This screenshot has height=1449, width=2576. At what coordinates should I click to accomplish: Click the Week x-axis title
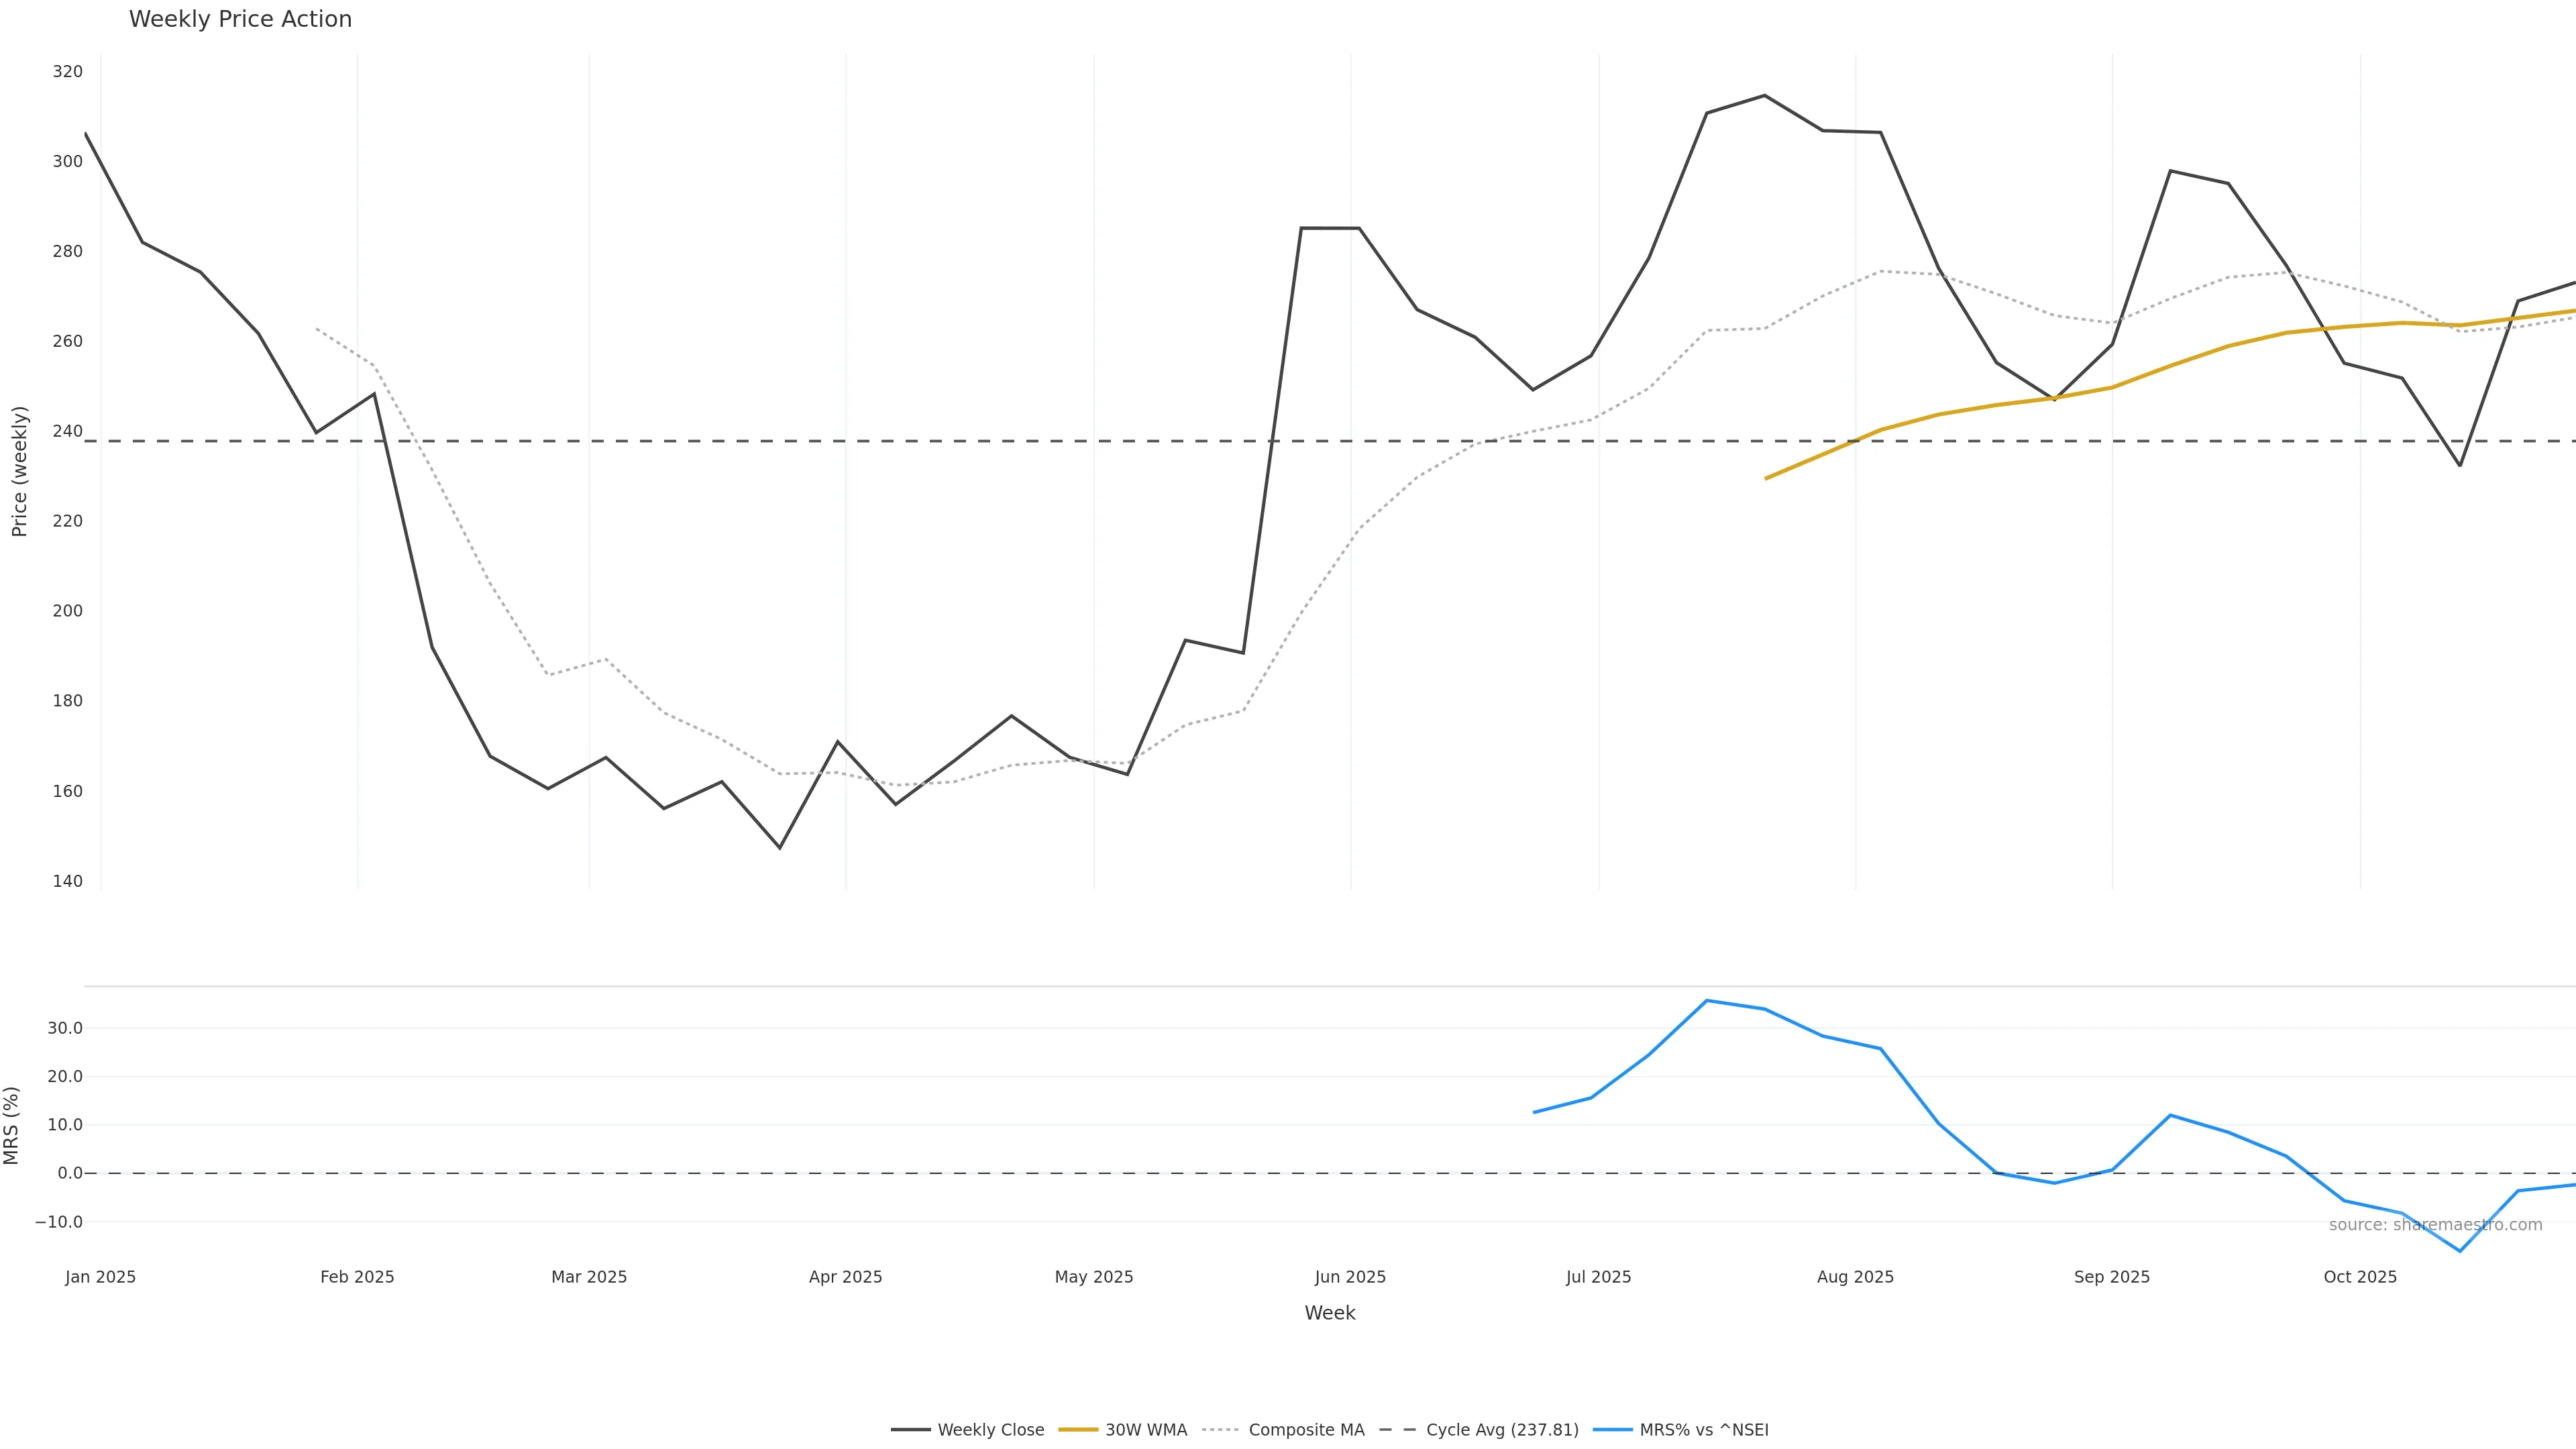click(x=1329, y=1313)
